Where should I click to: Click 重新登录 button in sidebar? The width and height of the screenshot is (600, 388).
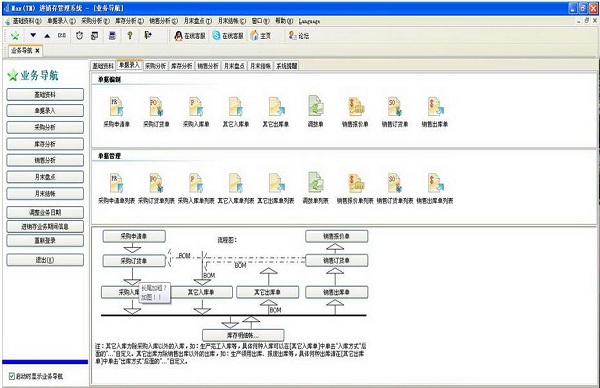coord(45,240)
